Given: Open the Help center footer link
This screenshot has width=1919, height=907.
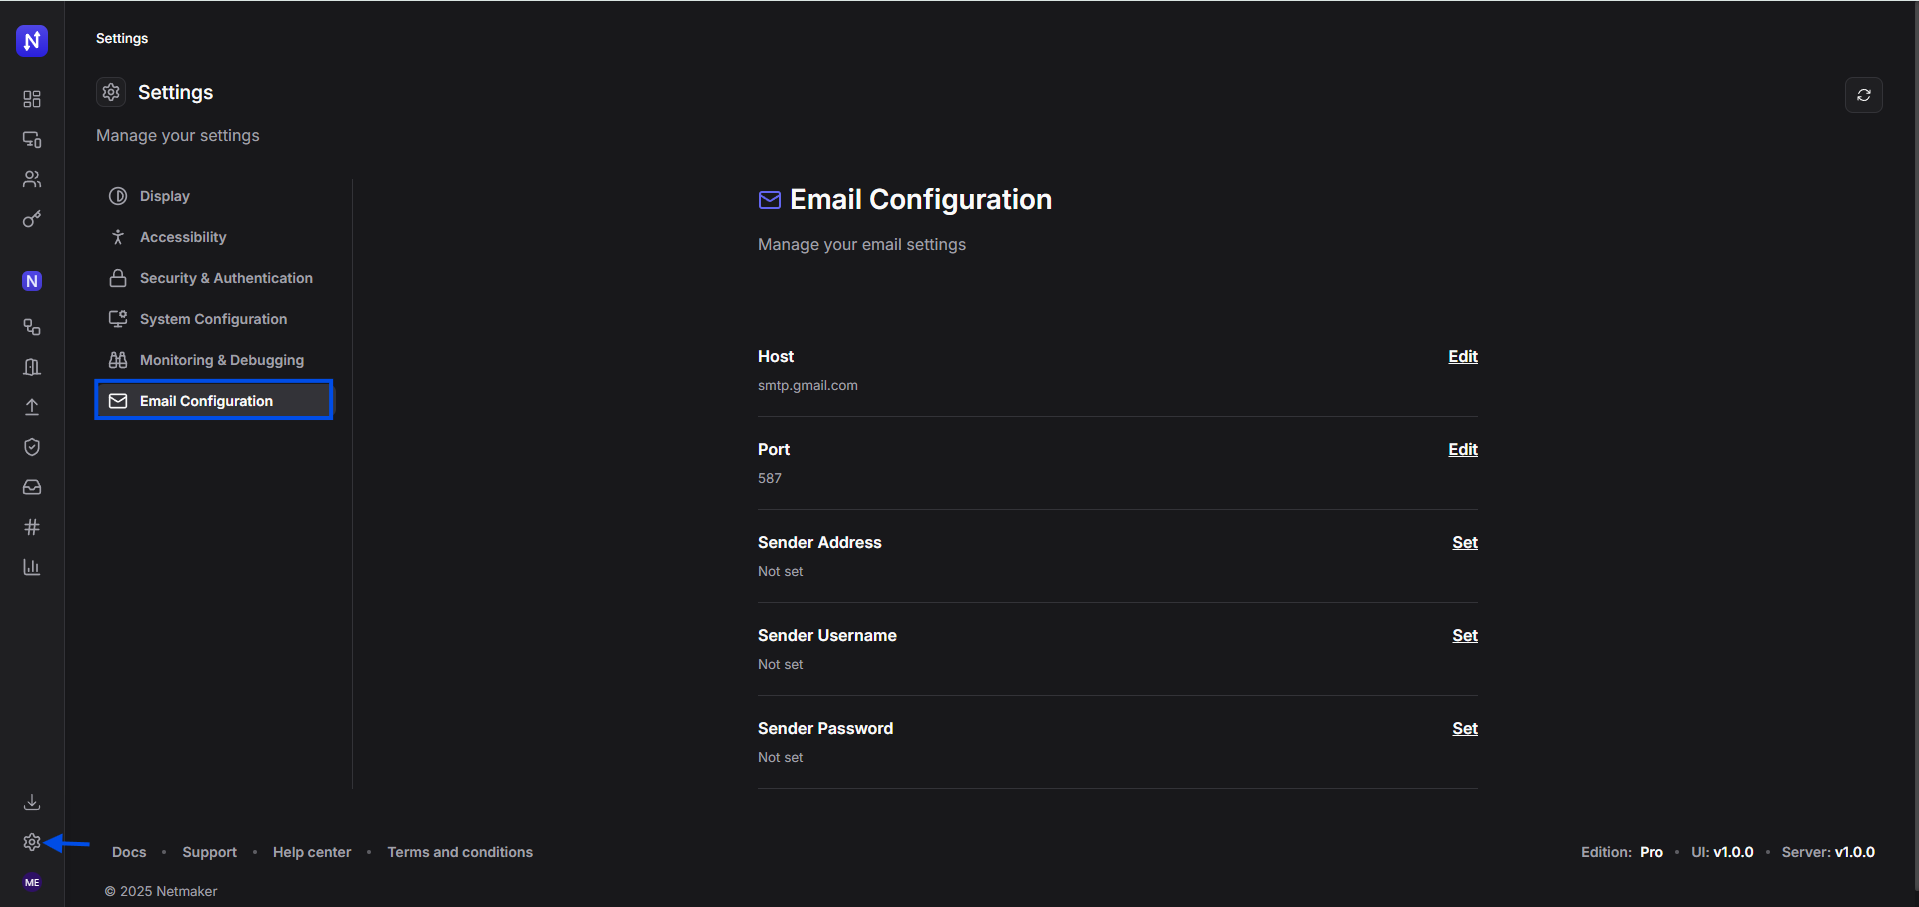Looking at the screenshot, I should pos(312,852).
